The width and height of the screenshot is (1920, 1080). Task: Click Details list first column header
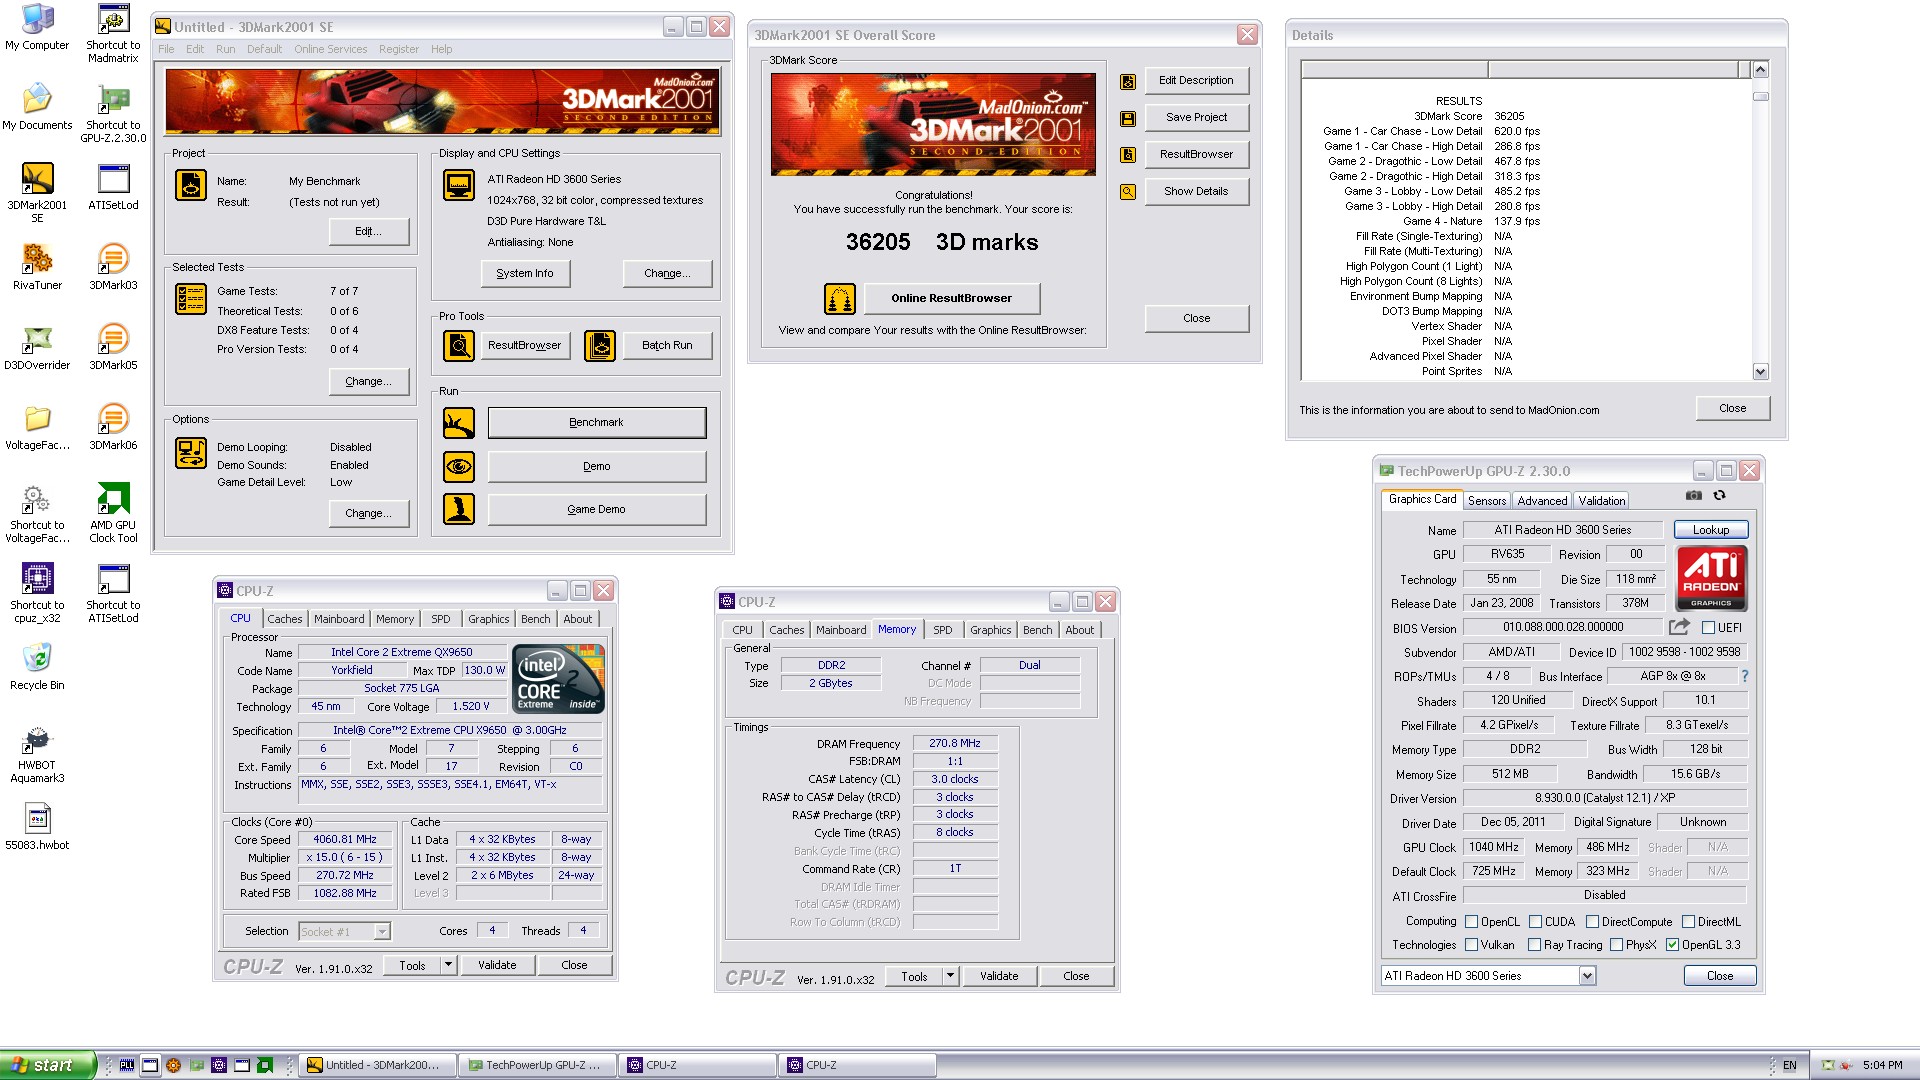pos(1394,69)
